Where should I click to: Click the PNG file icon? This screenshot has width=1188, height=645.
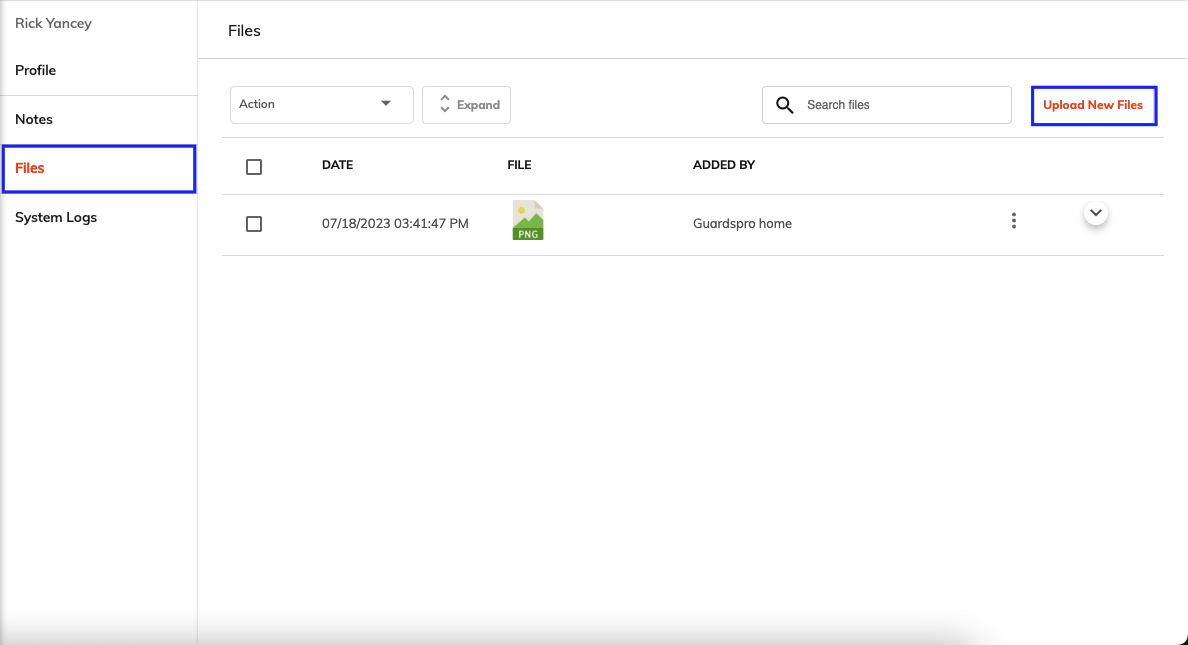click(x=528, y=221)
